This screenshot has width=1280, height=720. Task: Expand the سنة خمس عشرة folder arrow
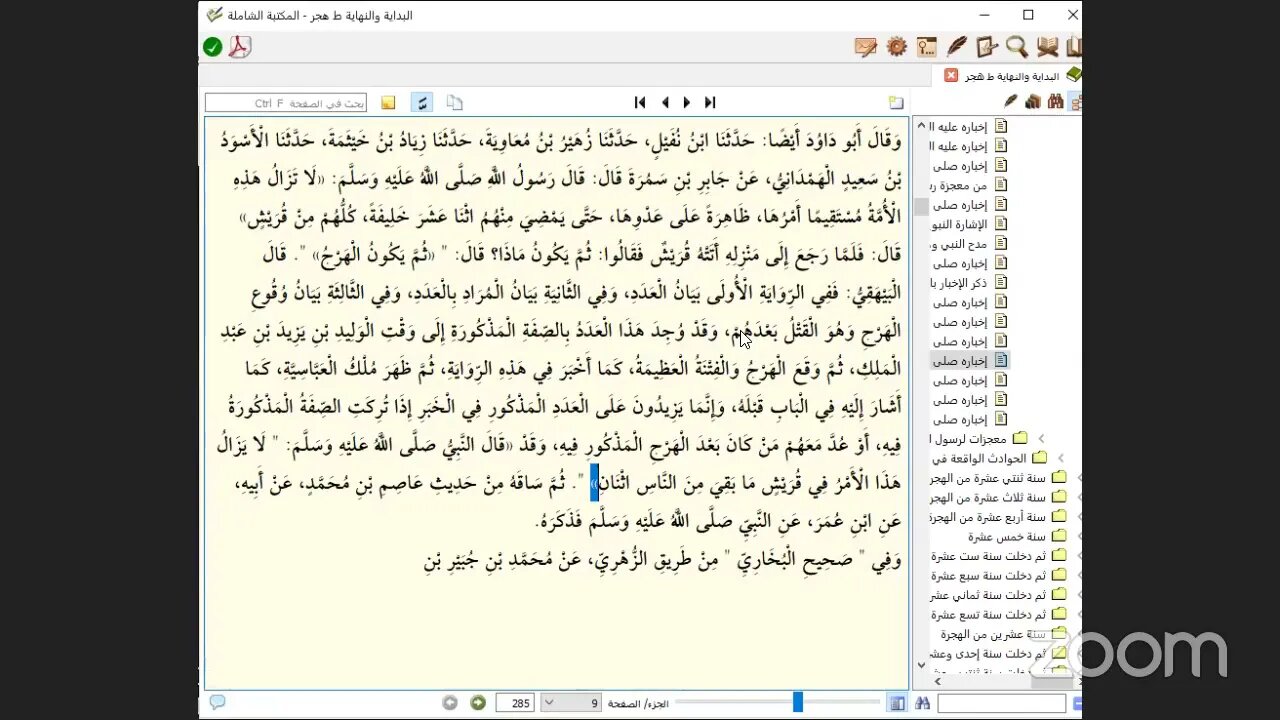[x=1078, y=536]
